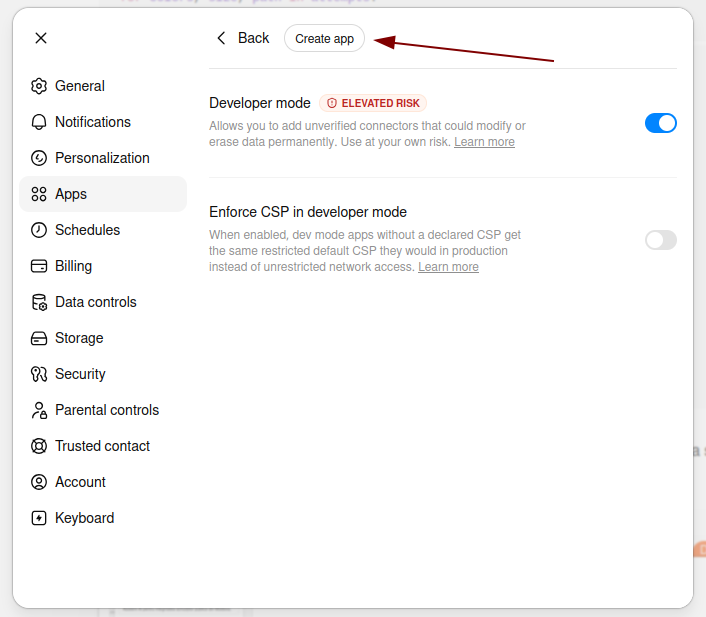Click the ELEVATED RISK badge text
Screen dimensions: 706x617
pos(380,103)
